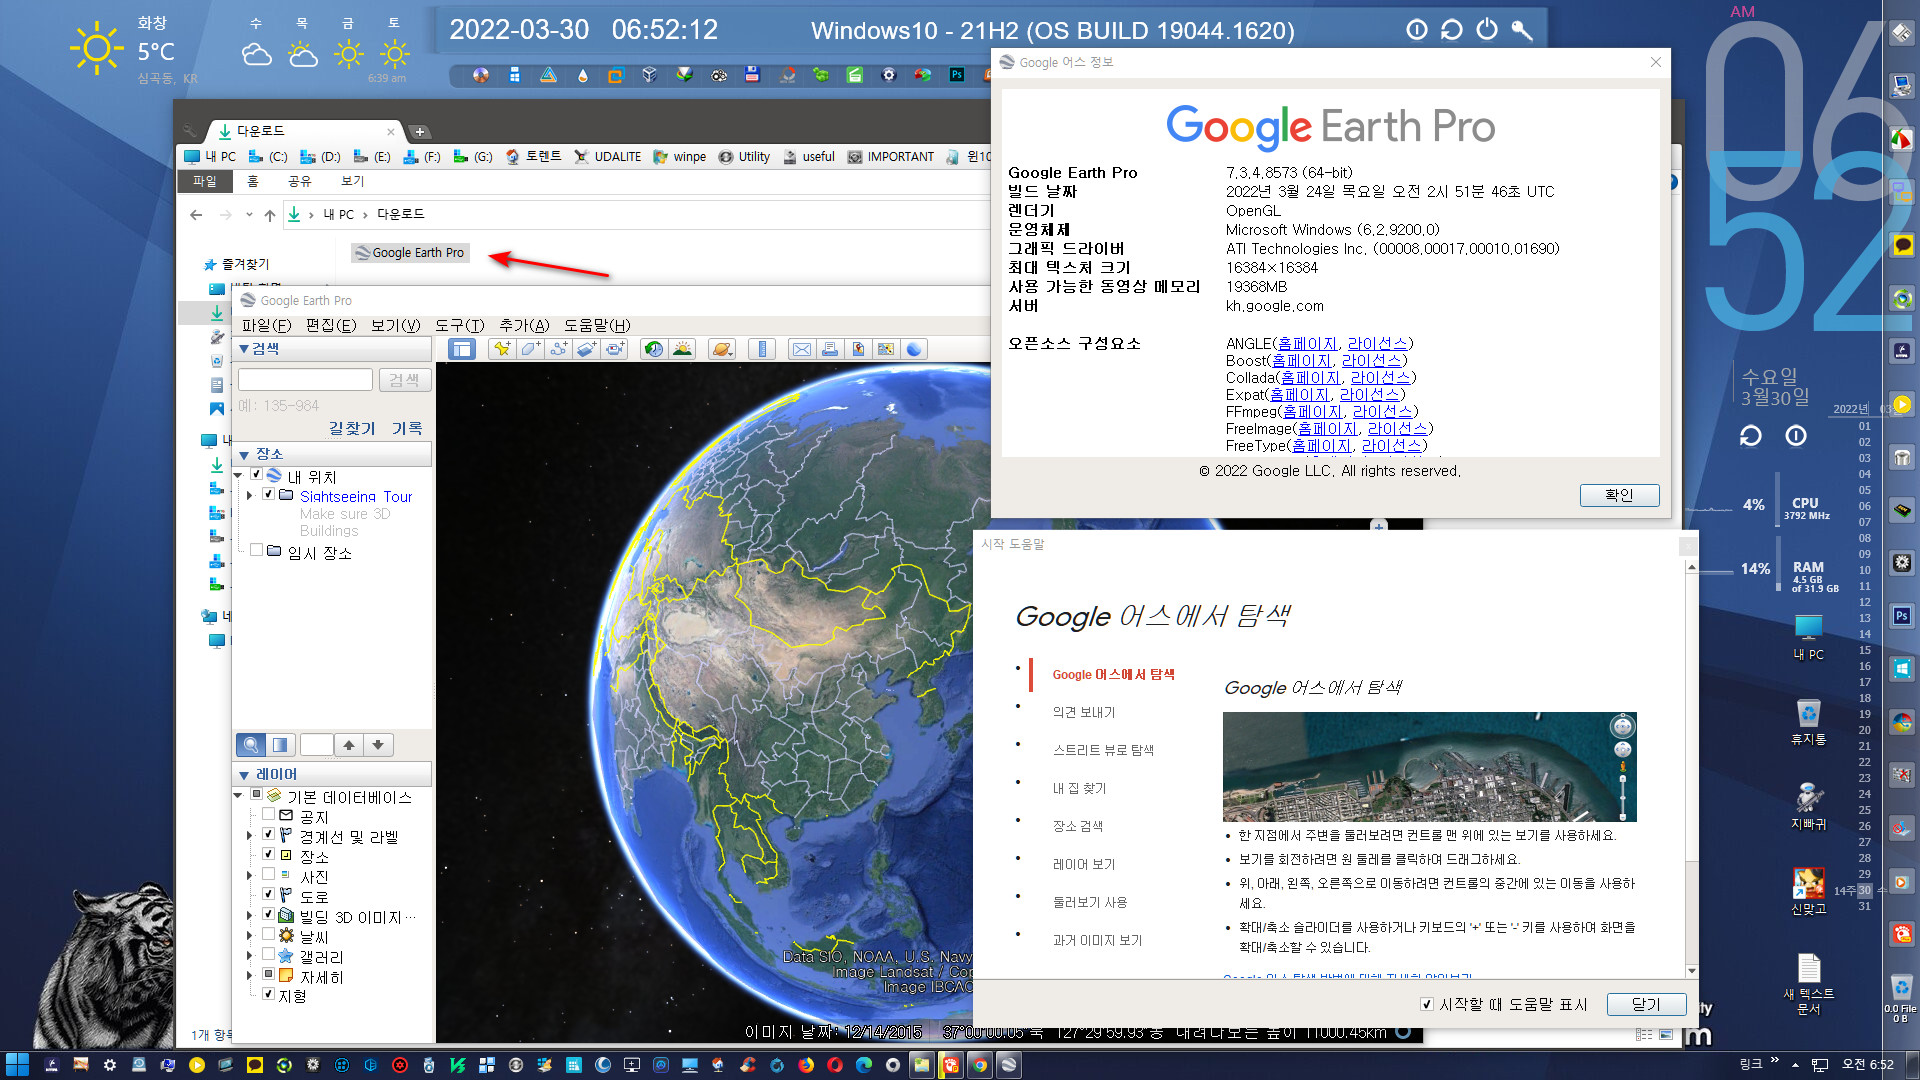This screenshot has height=1080, width=1920.
Task: Uncheck the 도로 layer checkbox
Action: [x=268, y=894]
